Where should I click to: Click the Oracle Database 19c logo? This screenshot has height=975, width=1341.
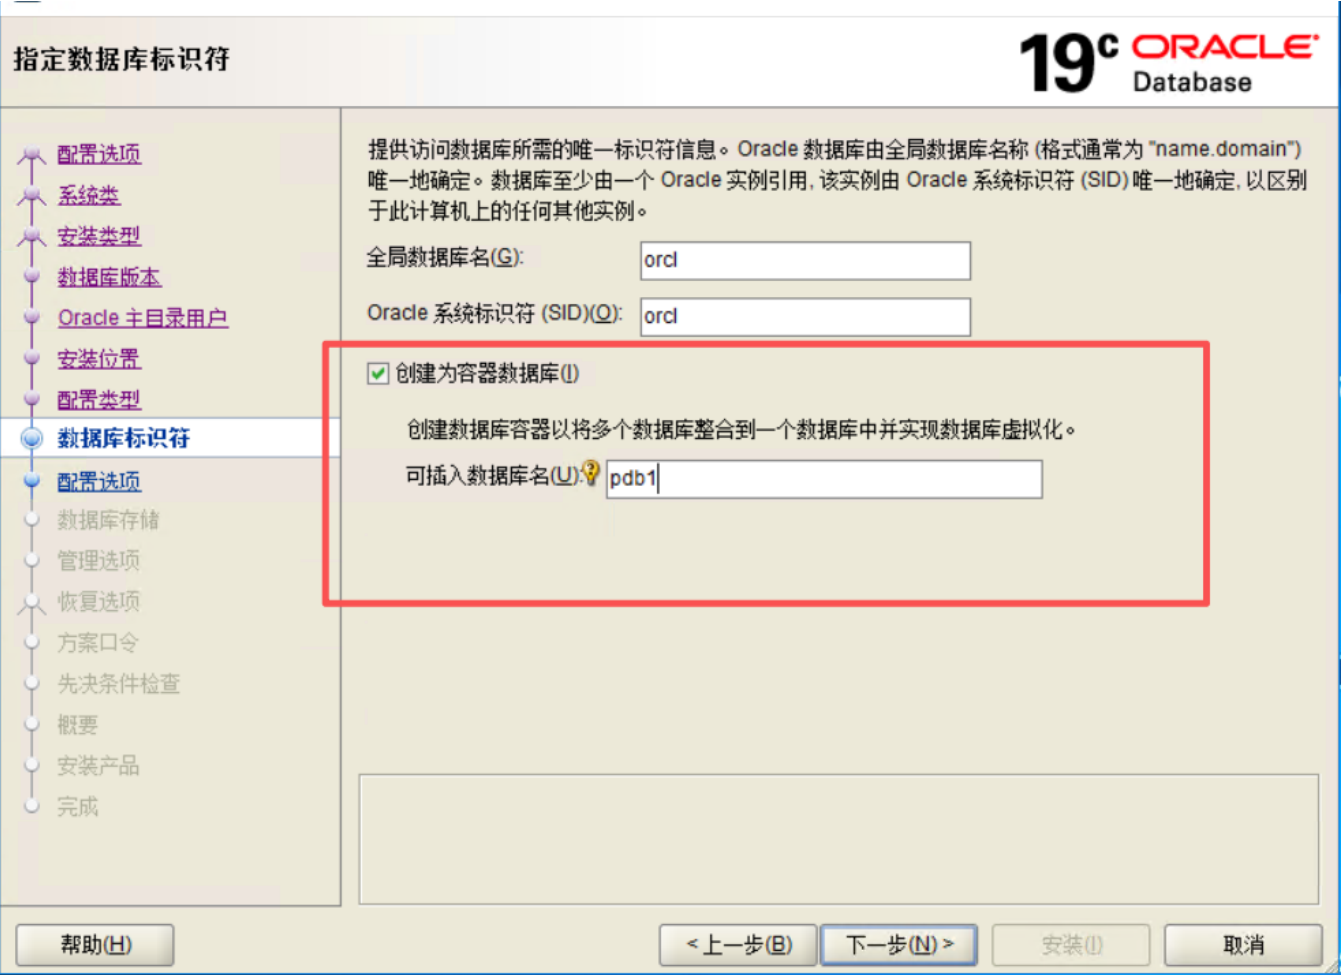tap(1168, 62)
